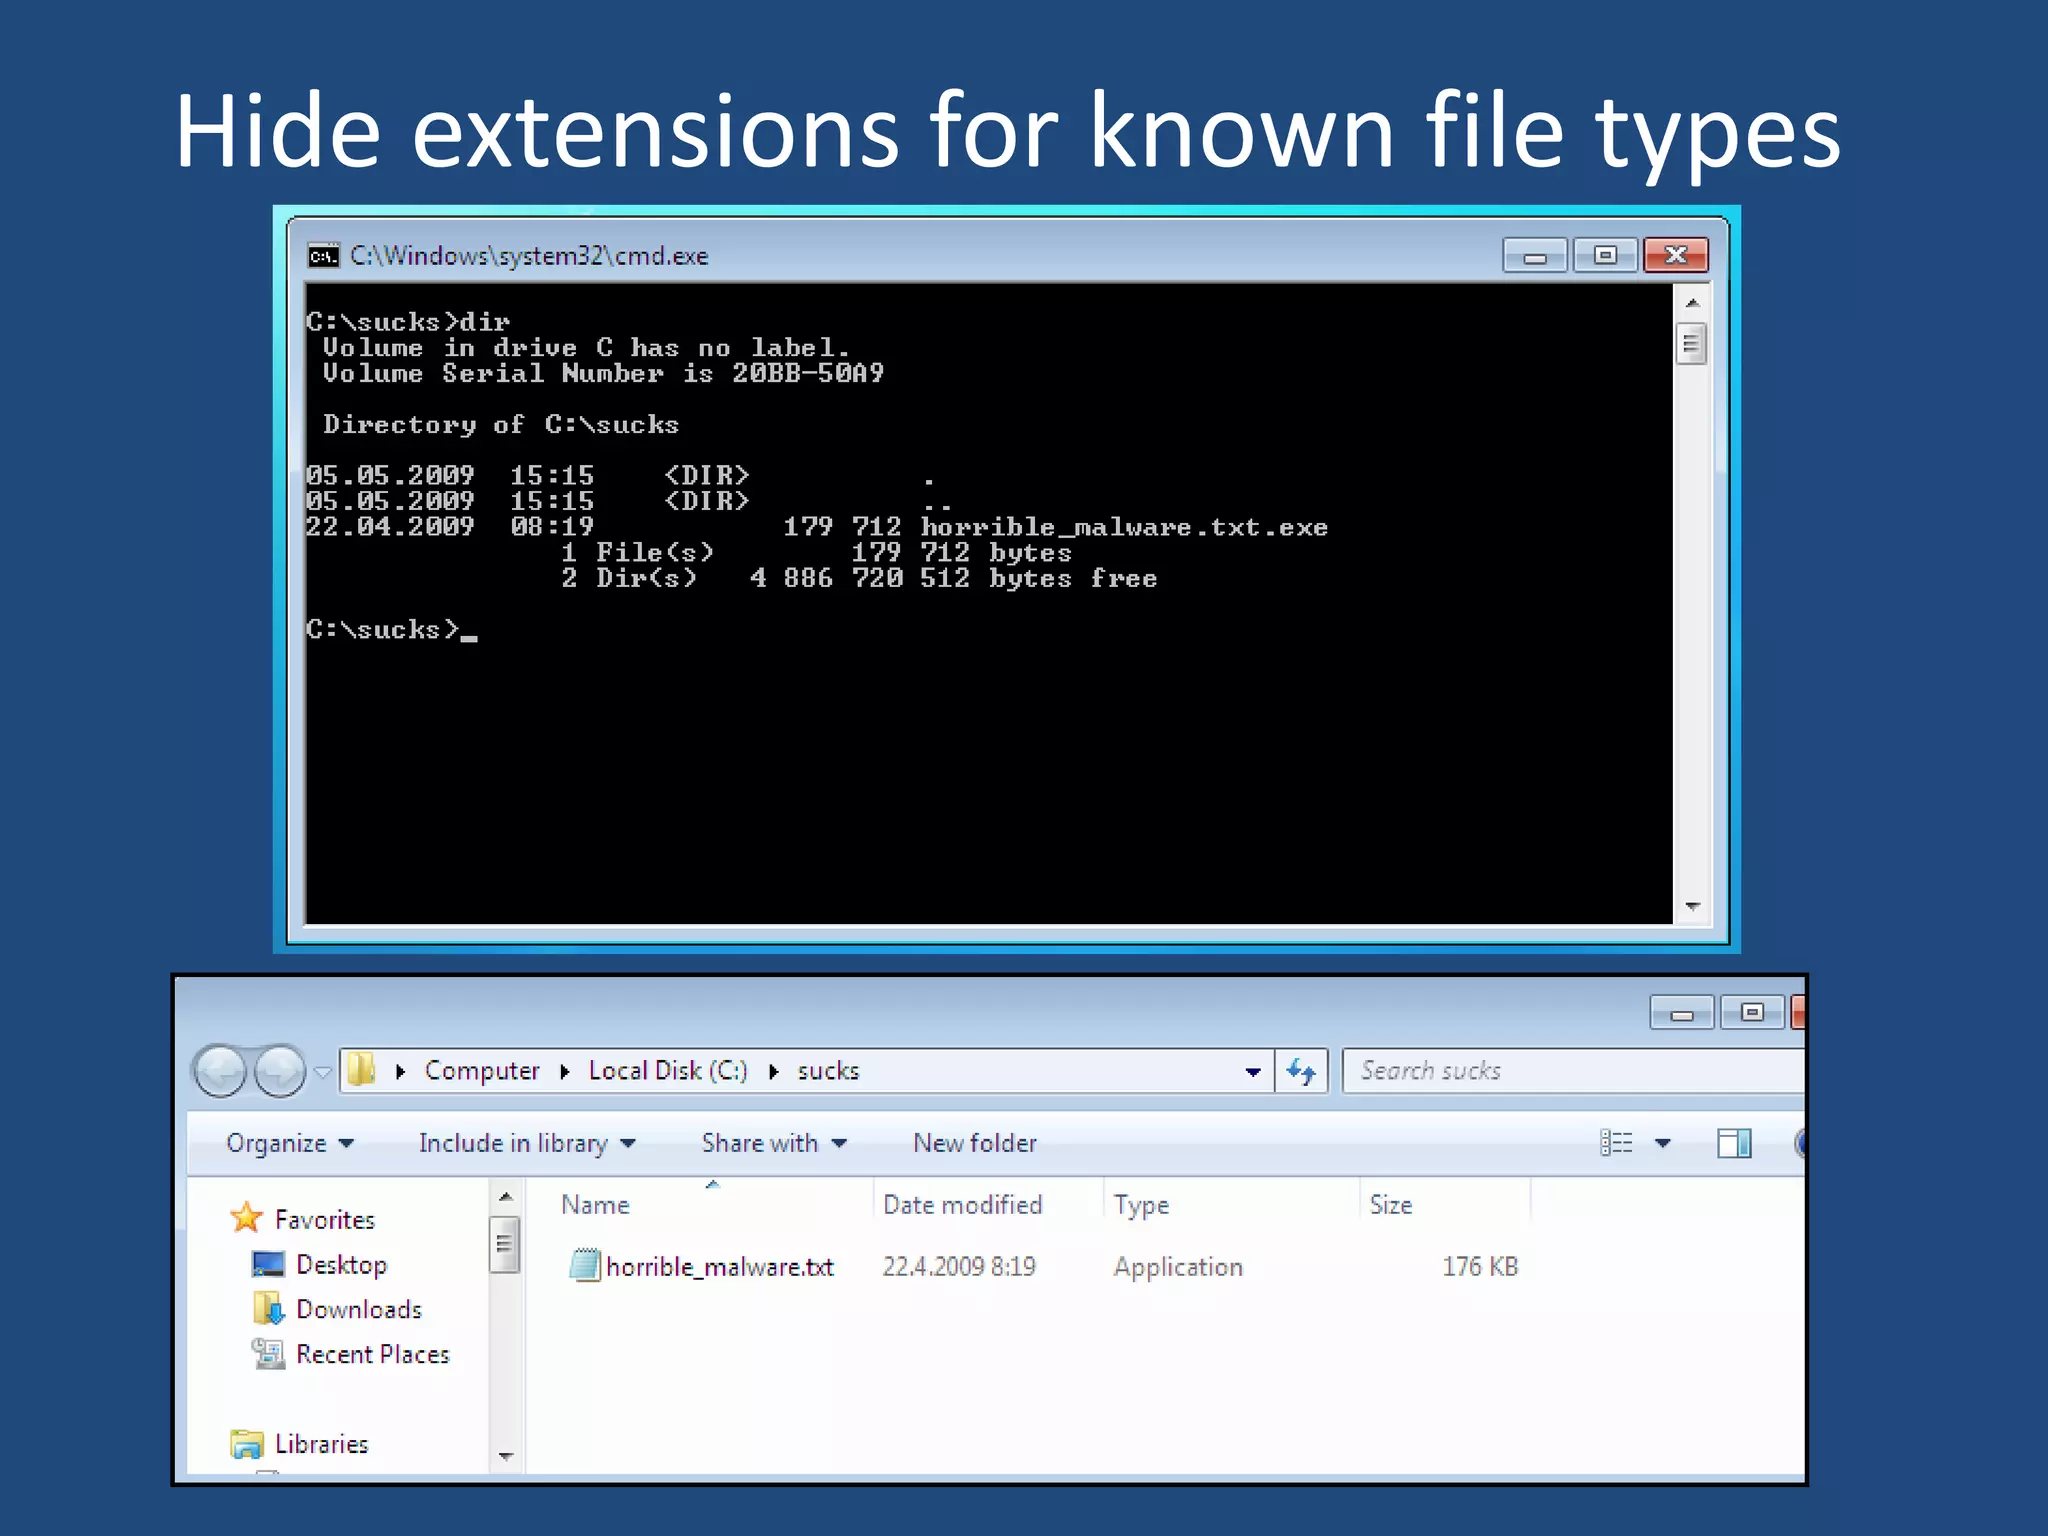This screenshot has height=1536, width=2048.
Task: Click Local Disk (C:) breadcrumb
Action: [668, 1071]
